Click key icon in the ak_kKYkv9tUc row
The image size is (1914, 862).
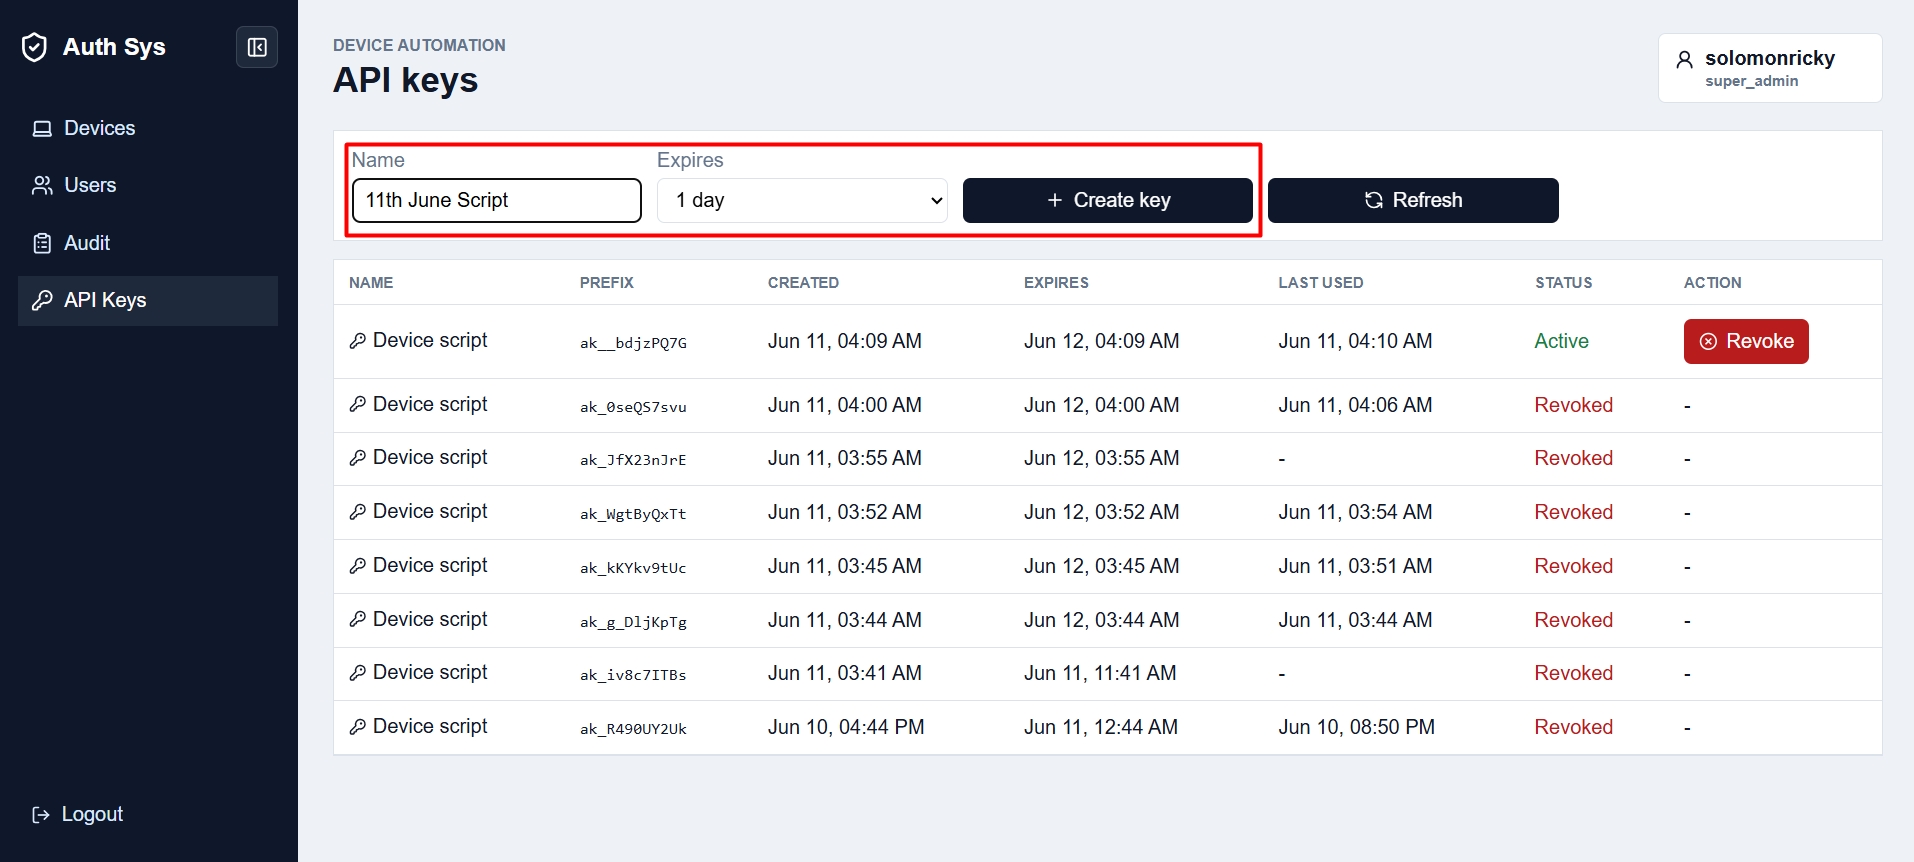coord(357,566)
